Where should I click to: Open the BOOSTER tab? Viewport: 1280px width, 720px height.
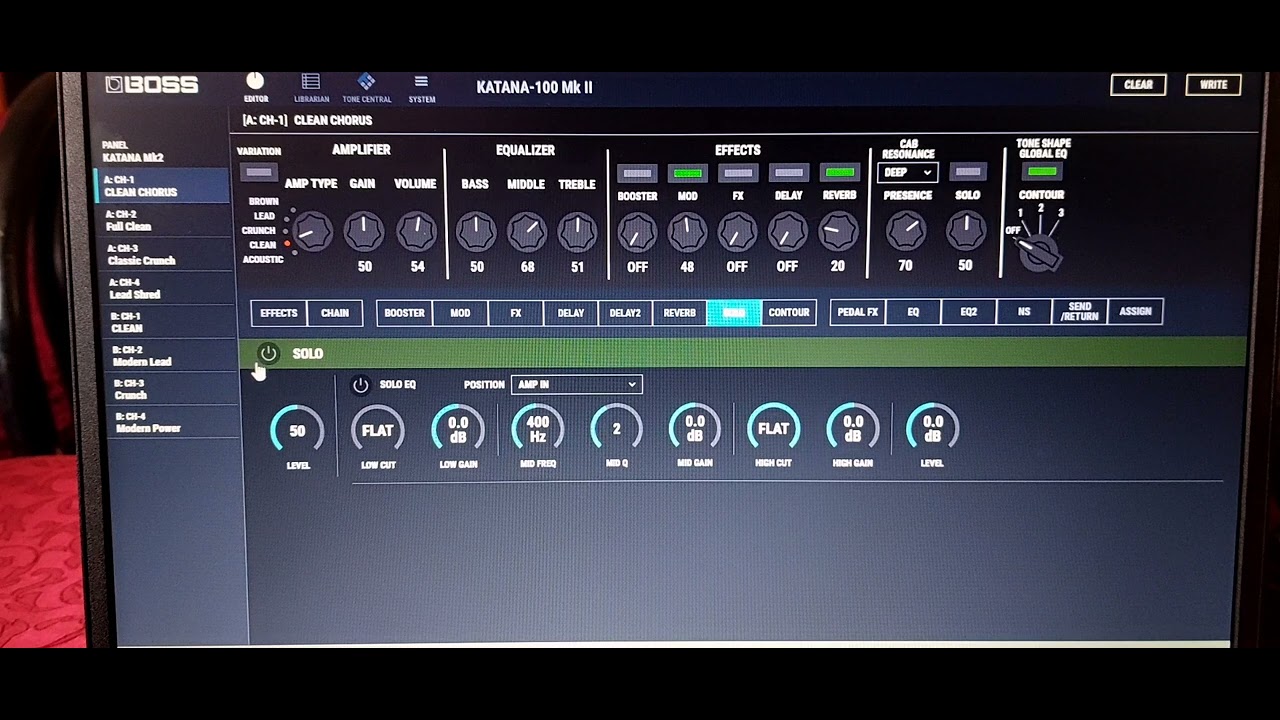tap(405, 313)
